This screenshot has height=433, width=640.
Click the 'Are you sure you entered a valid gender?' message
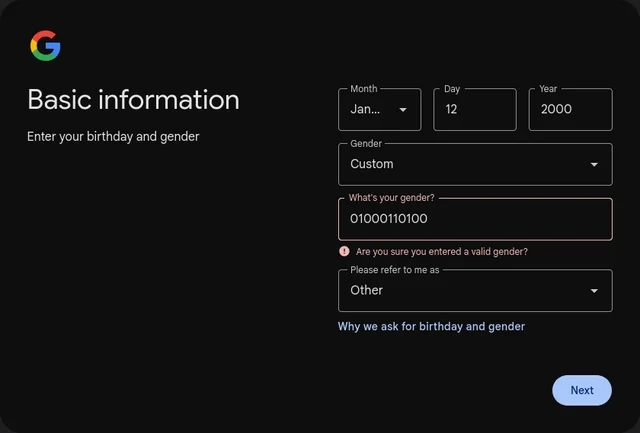point(442,251)
